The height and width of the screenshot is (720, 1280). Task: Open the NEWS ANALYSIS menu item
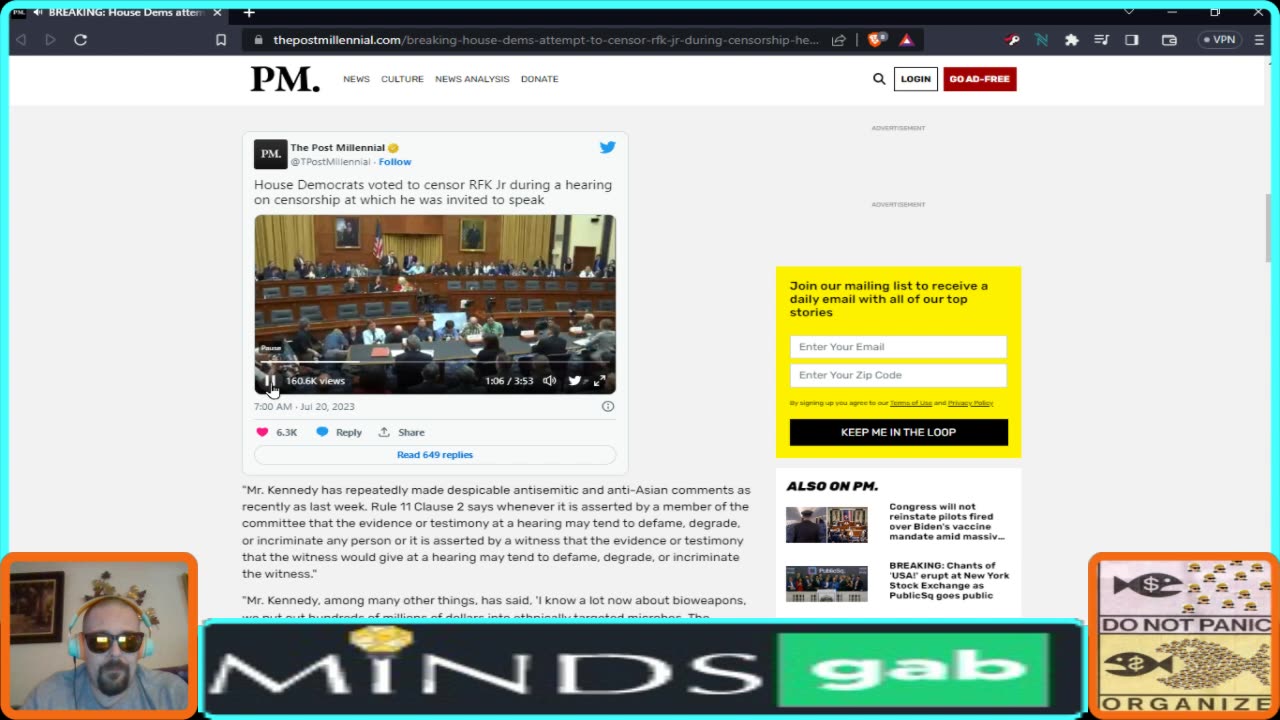tap(472, 79)
